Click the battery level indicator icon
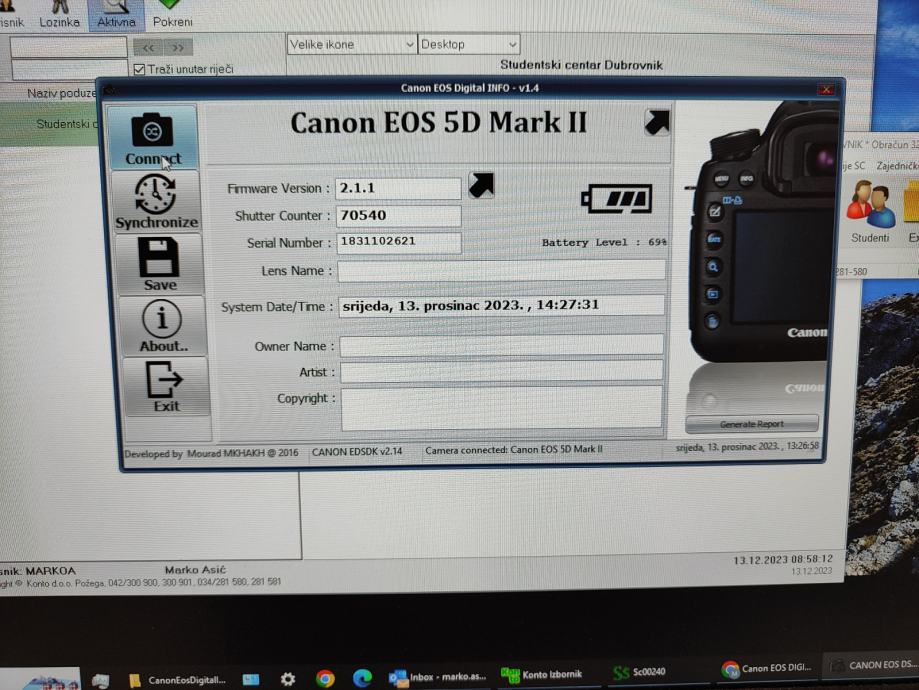919x690 pixels. click(x=616, y=199)
